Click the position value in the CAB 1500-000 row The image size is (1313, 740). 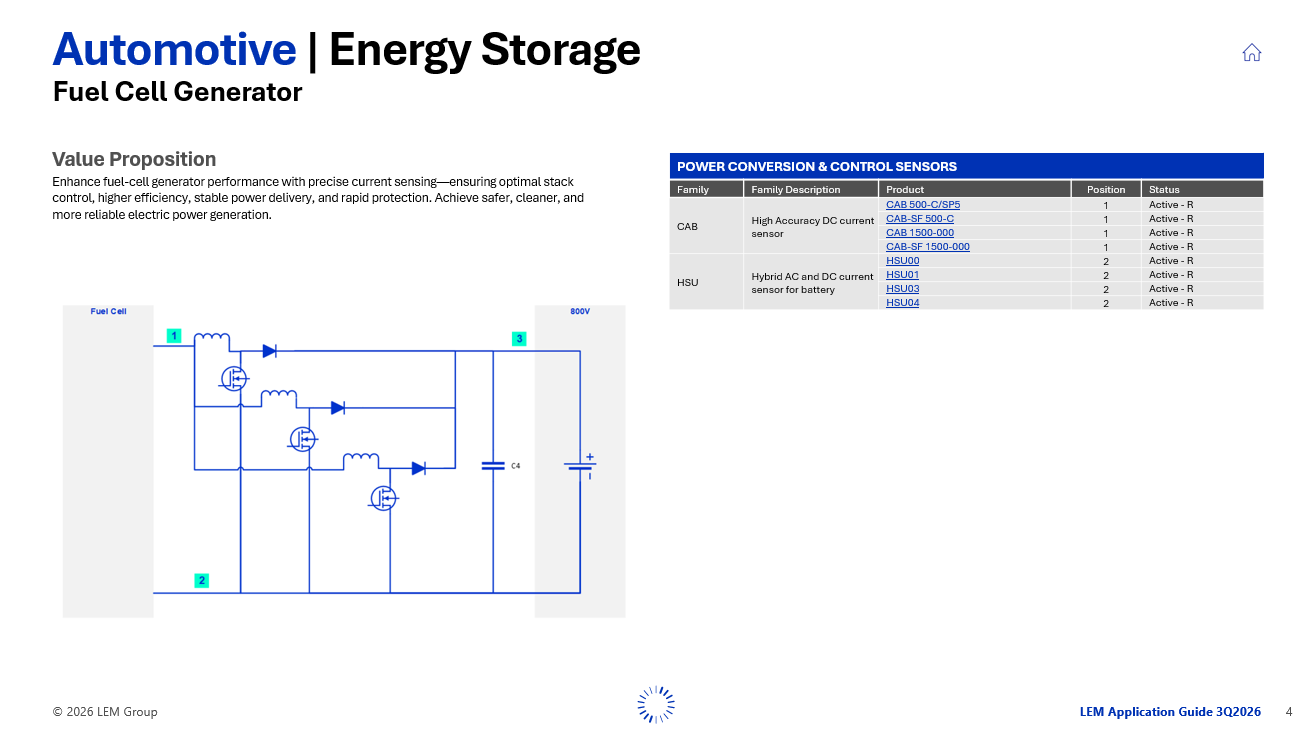tap(1106, 233)
